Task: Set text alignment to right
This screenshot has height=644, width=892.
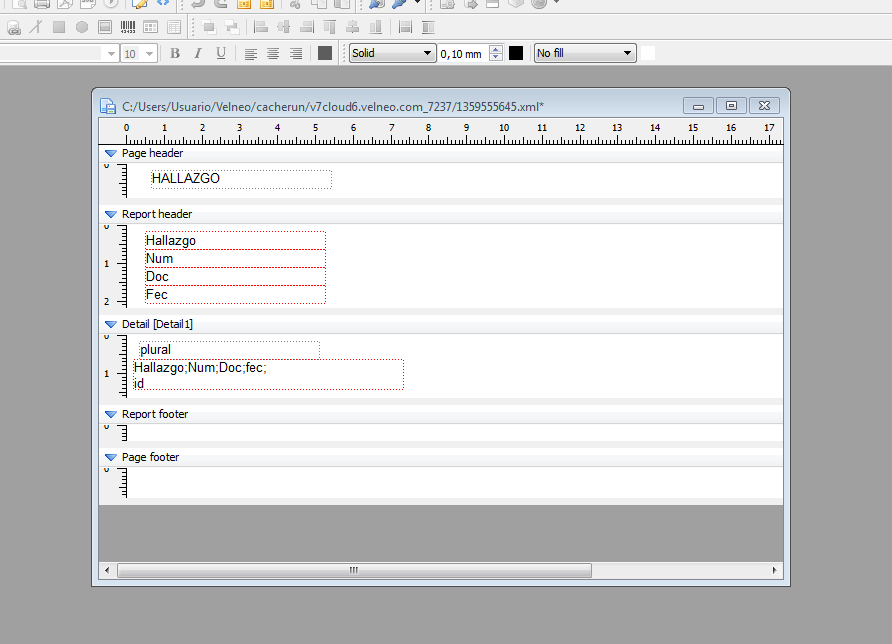Action: tap(296, 53)
